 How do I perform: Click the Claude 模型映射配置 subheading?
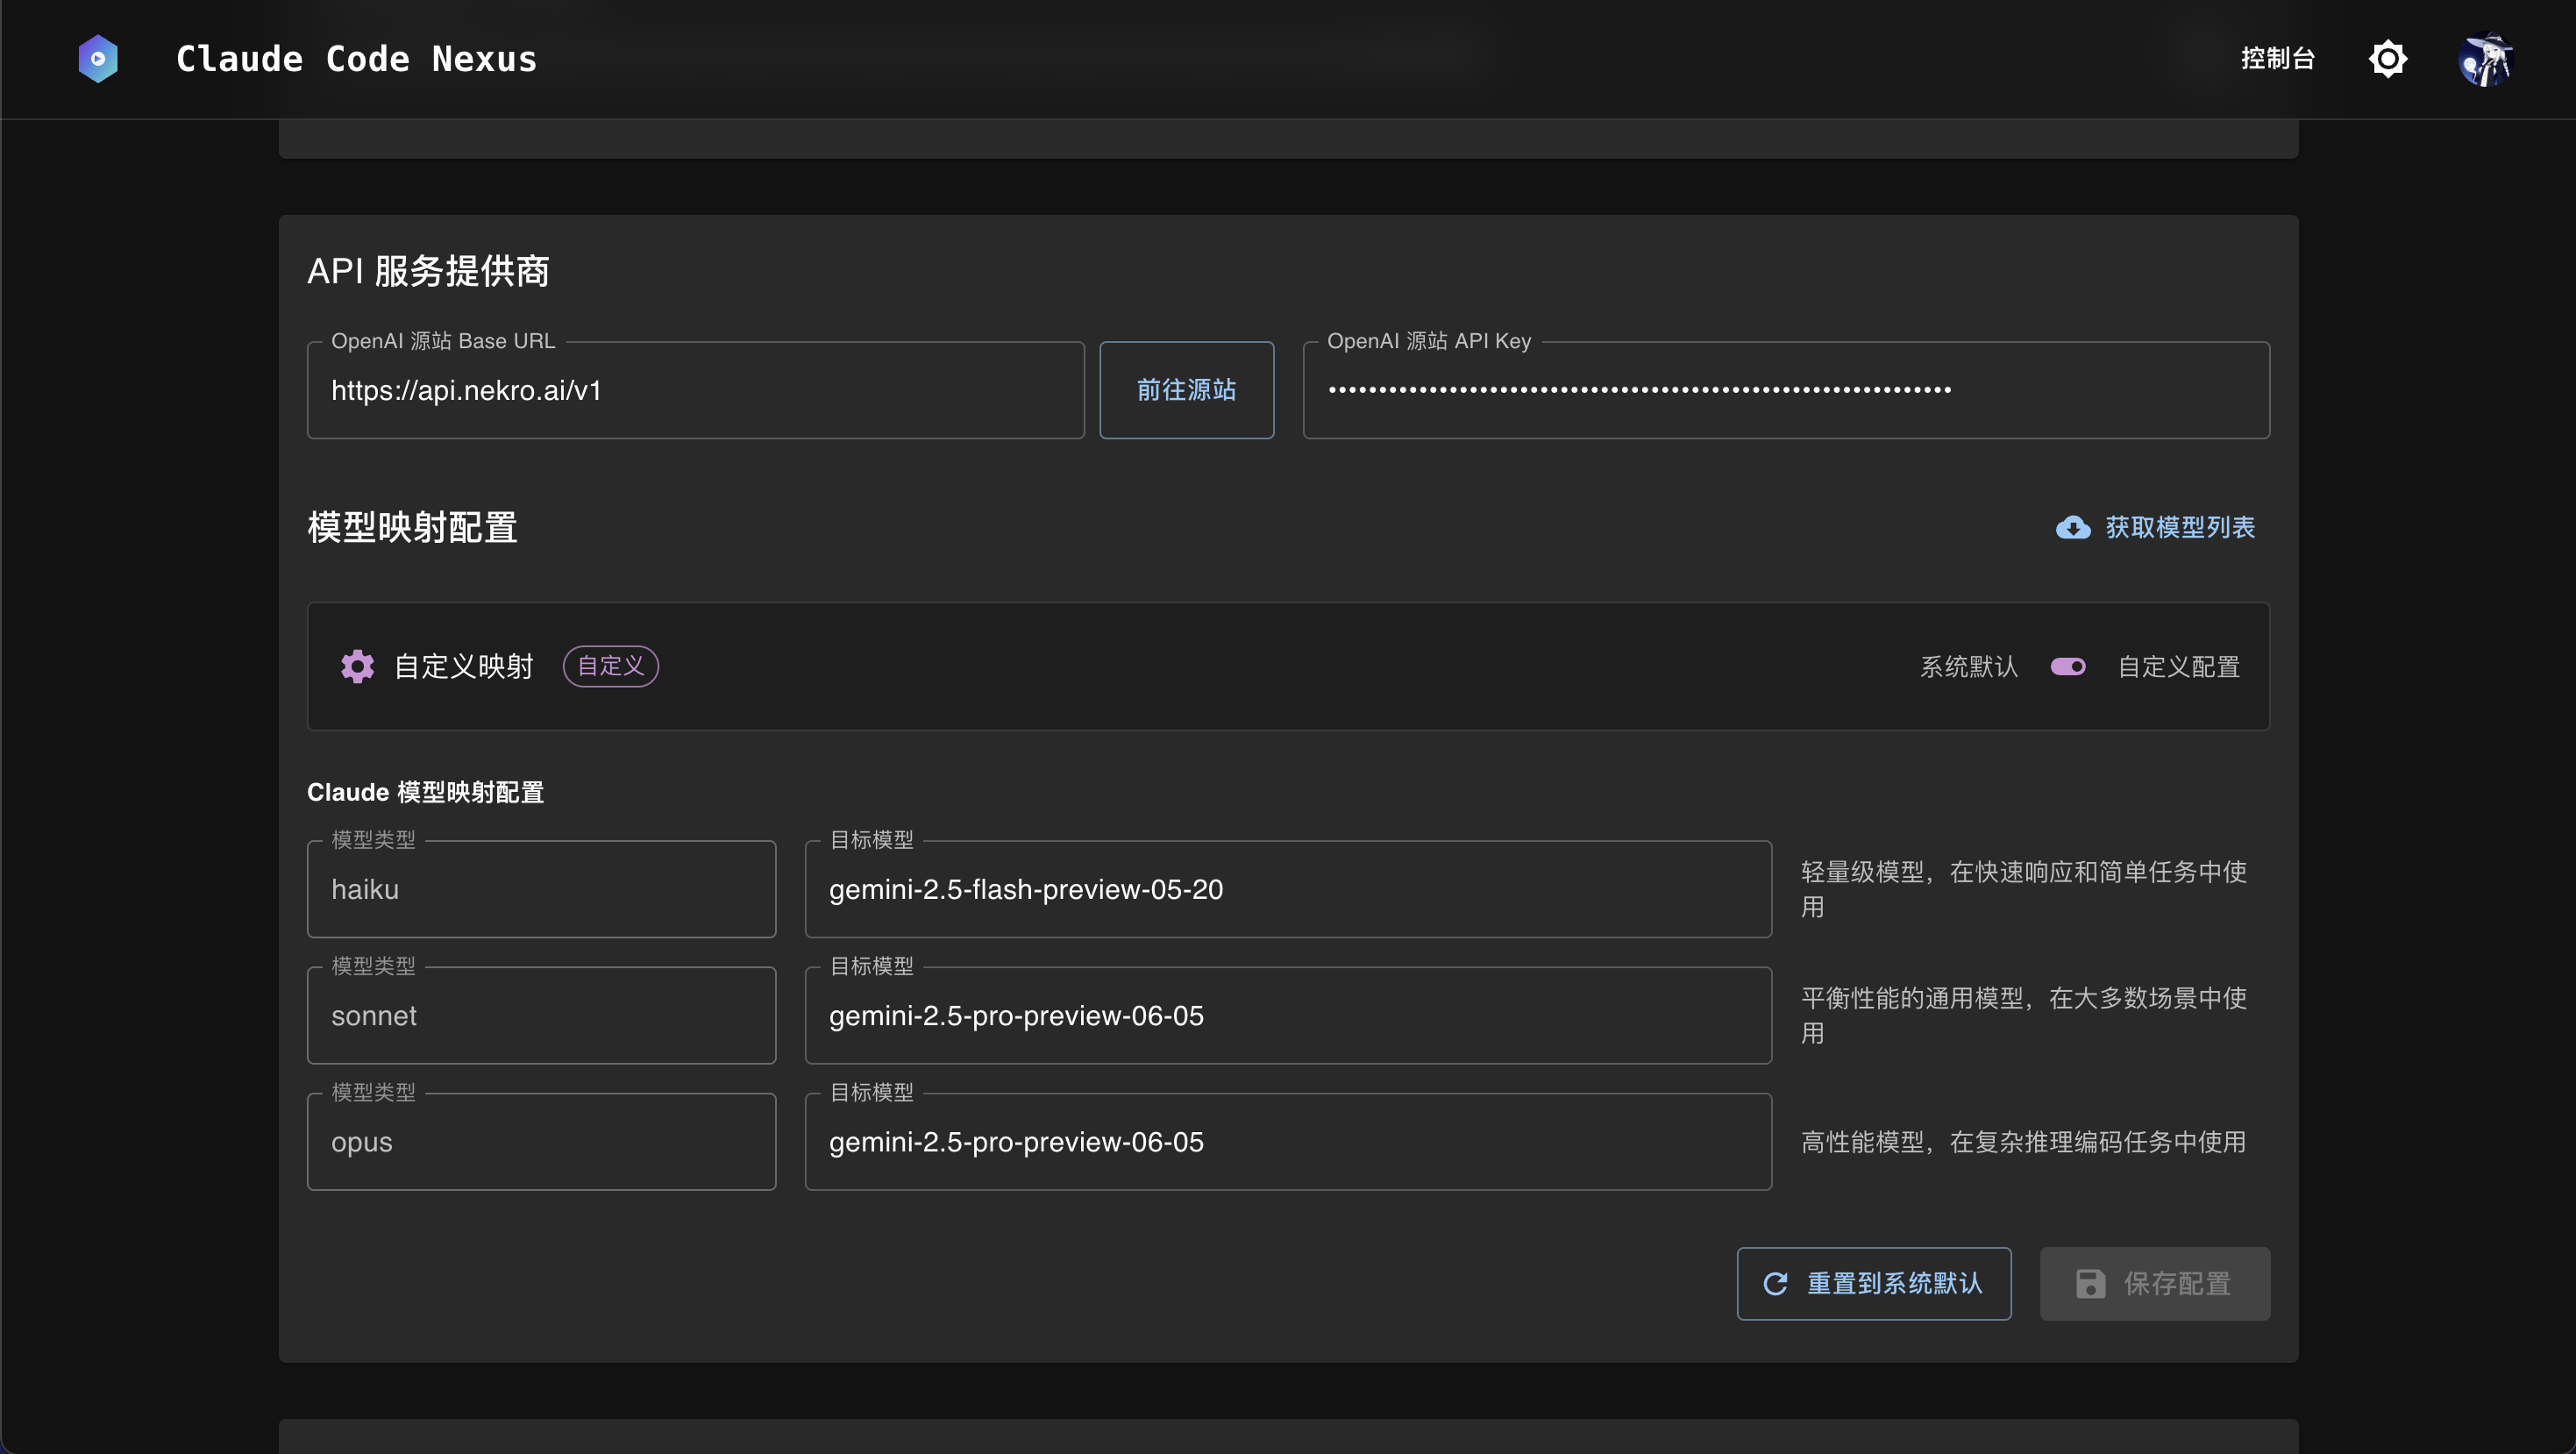[x=425, y=792]
